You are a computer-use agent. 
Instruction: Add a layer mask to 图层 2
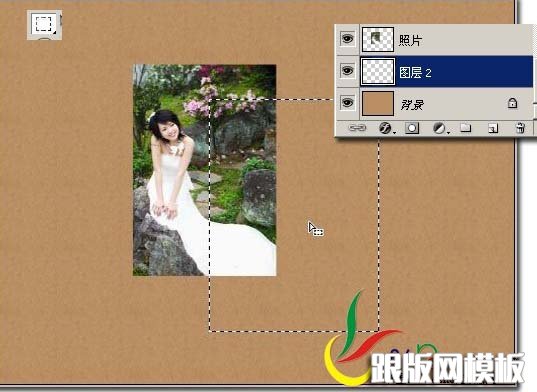412,128
